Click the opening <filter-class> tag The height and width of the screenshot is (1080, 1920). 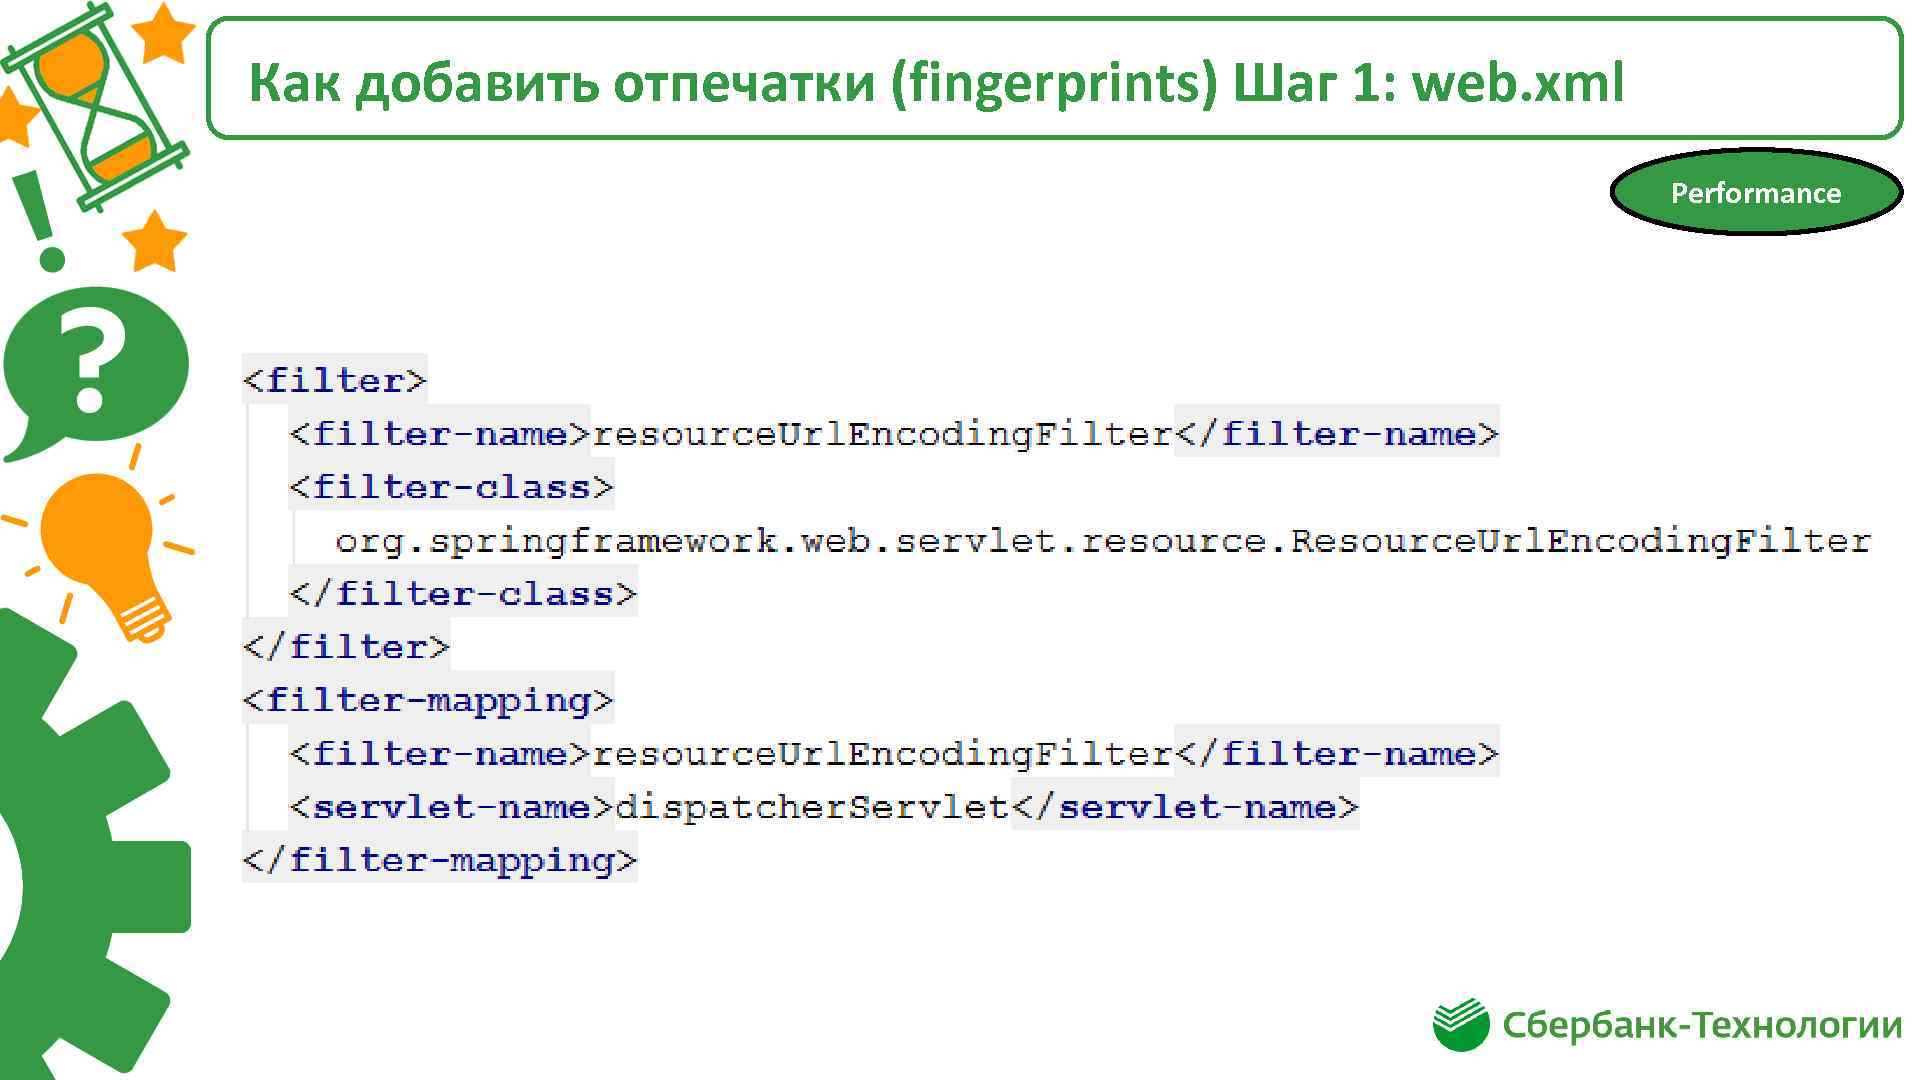(x=451, y=487)
